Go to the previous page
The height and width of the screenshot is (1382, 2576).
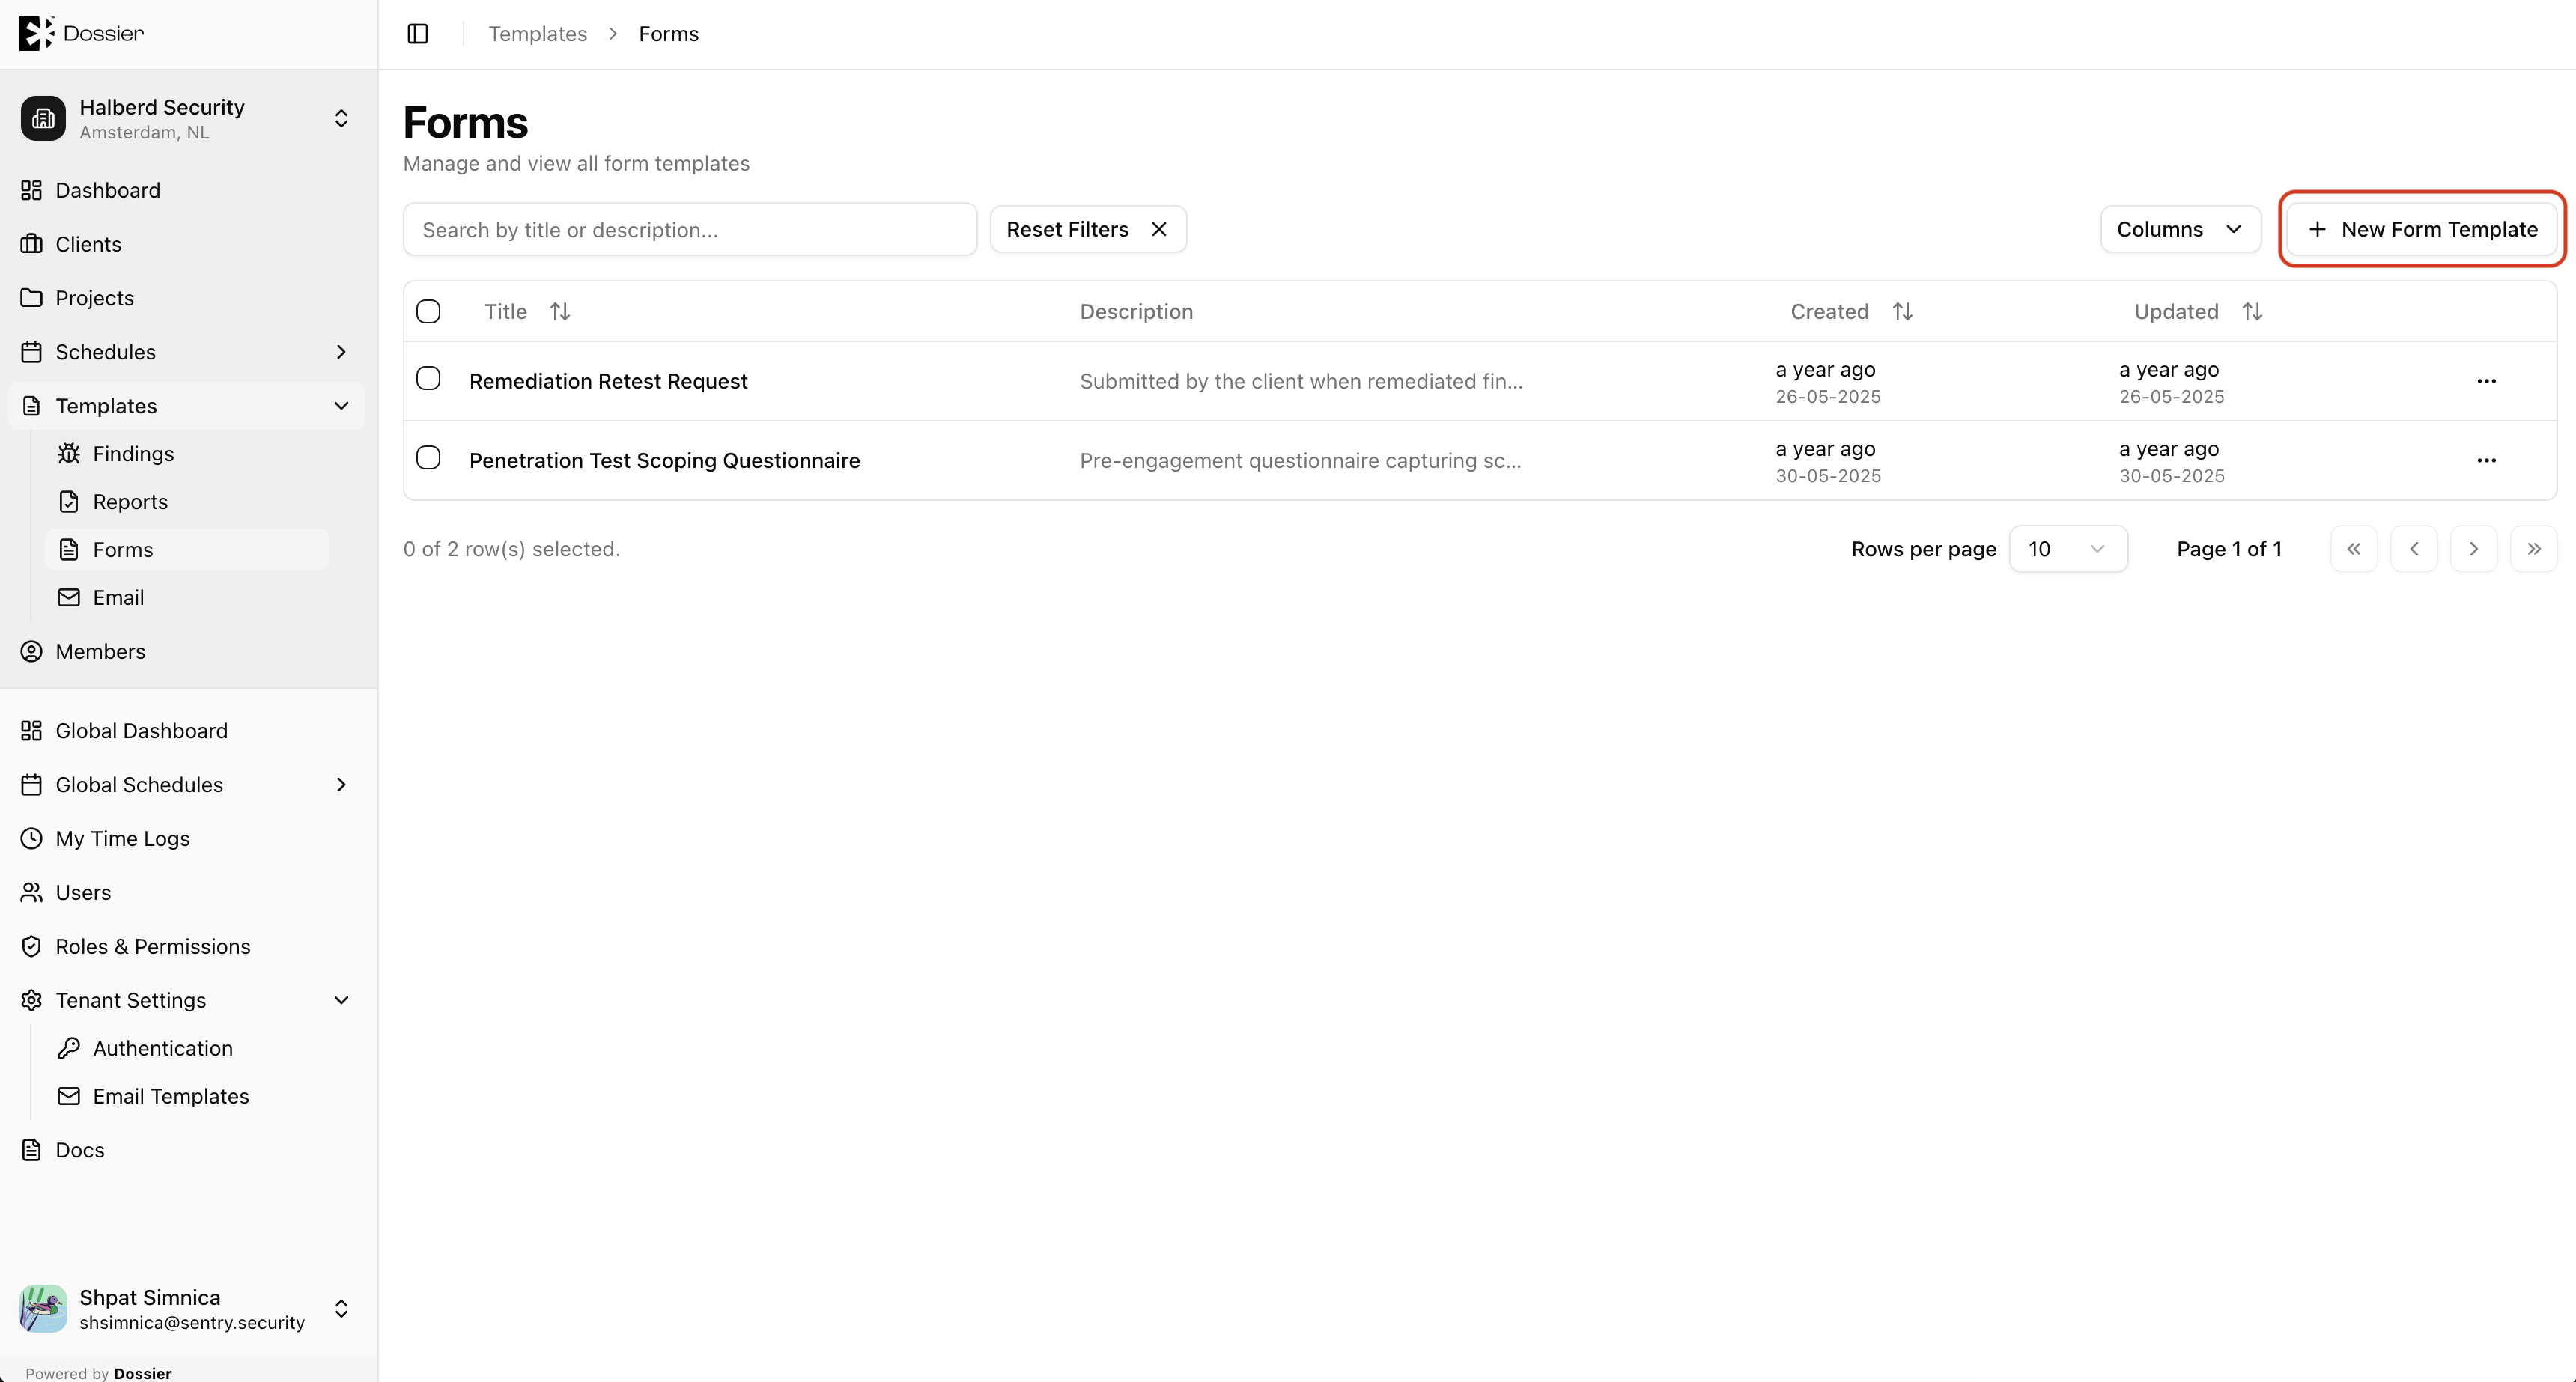coord(2414,549)
